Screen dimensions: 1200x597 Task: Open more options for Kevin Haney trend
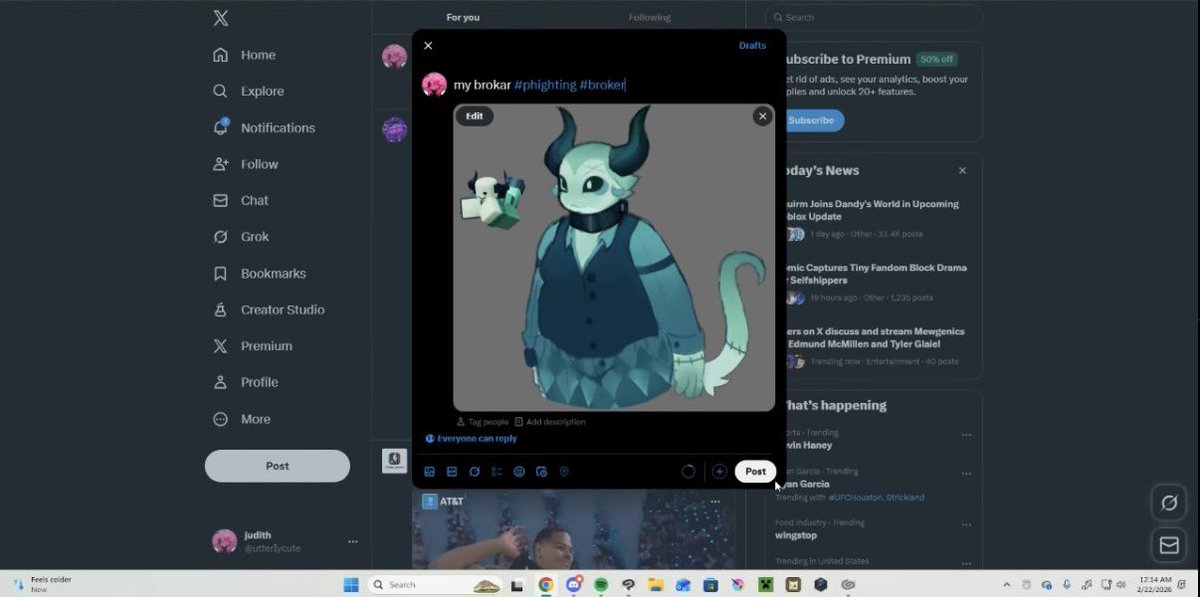[966, 435]
